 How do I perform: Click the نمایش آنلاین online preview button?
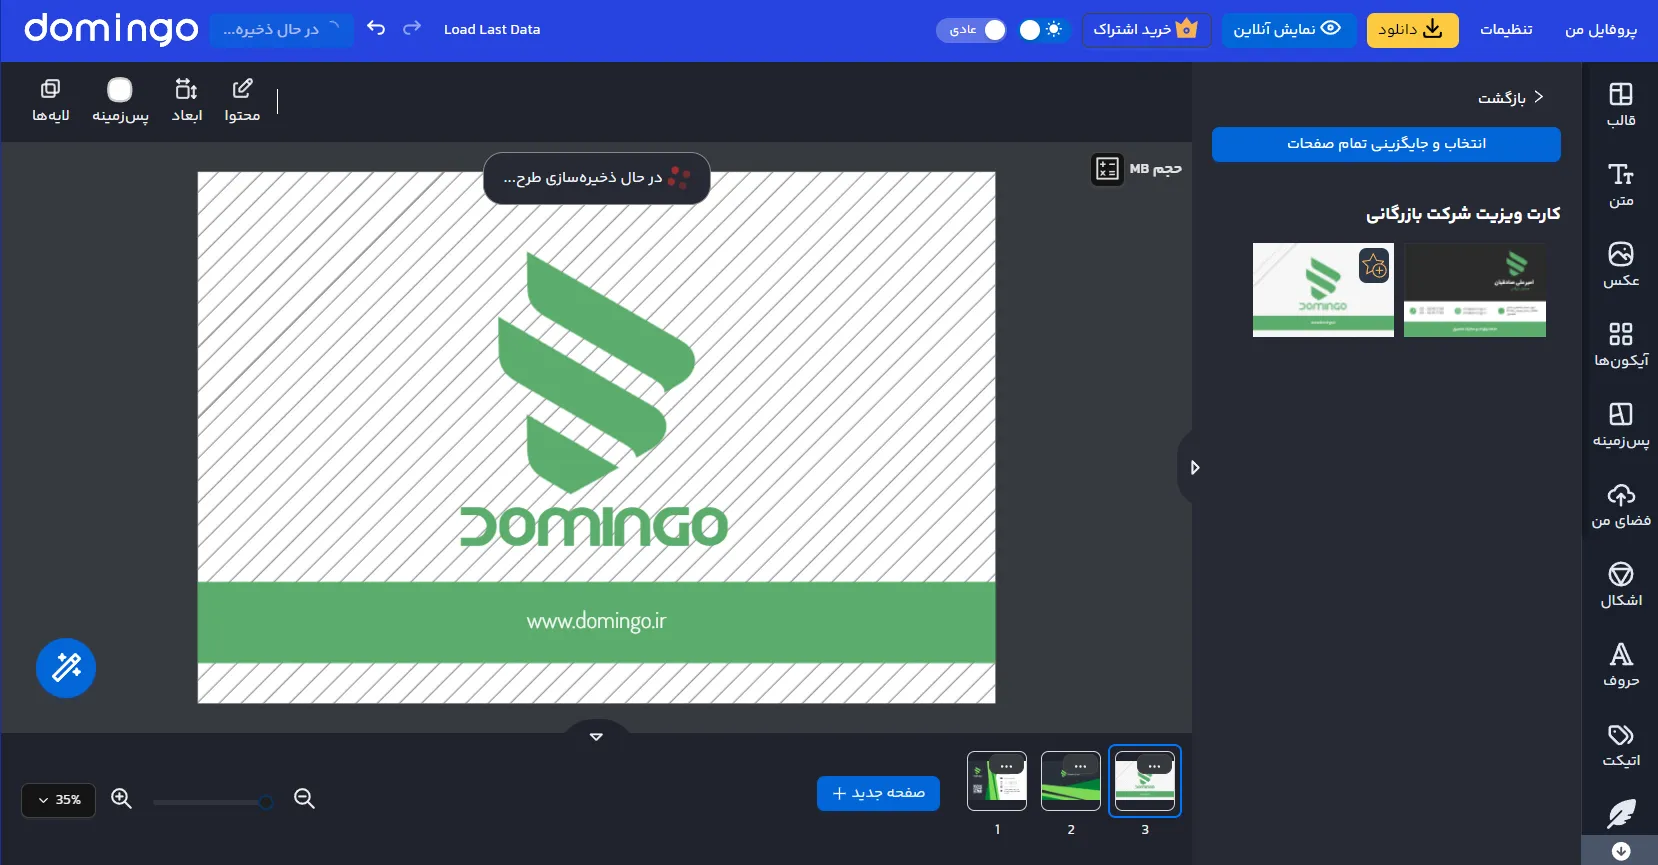pos(1288,30)
